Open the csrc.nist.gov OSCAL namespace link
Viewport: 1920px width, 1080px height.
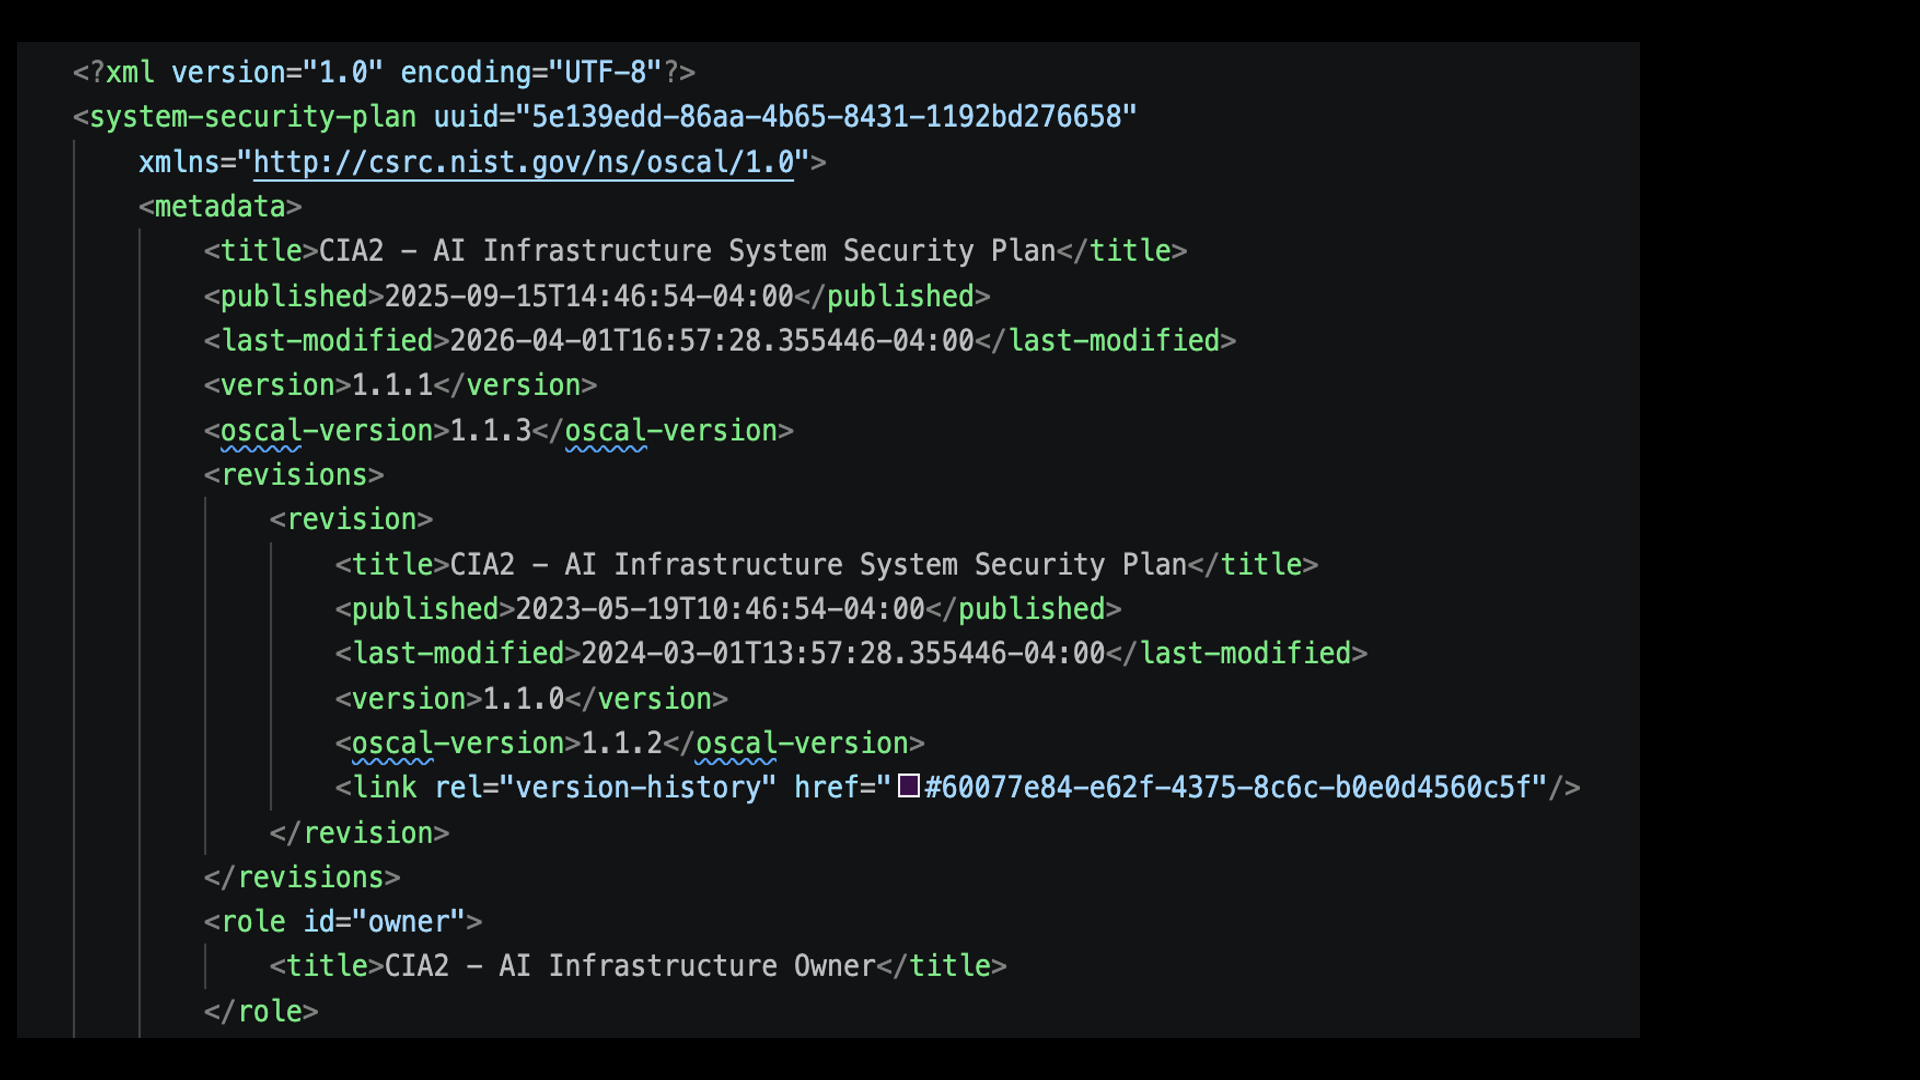point(523,162)
